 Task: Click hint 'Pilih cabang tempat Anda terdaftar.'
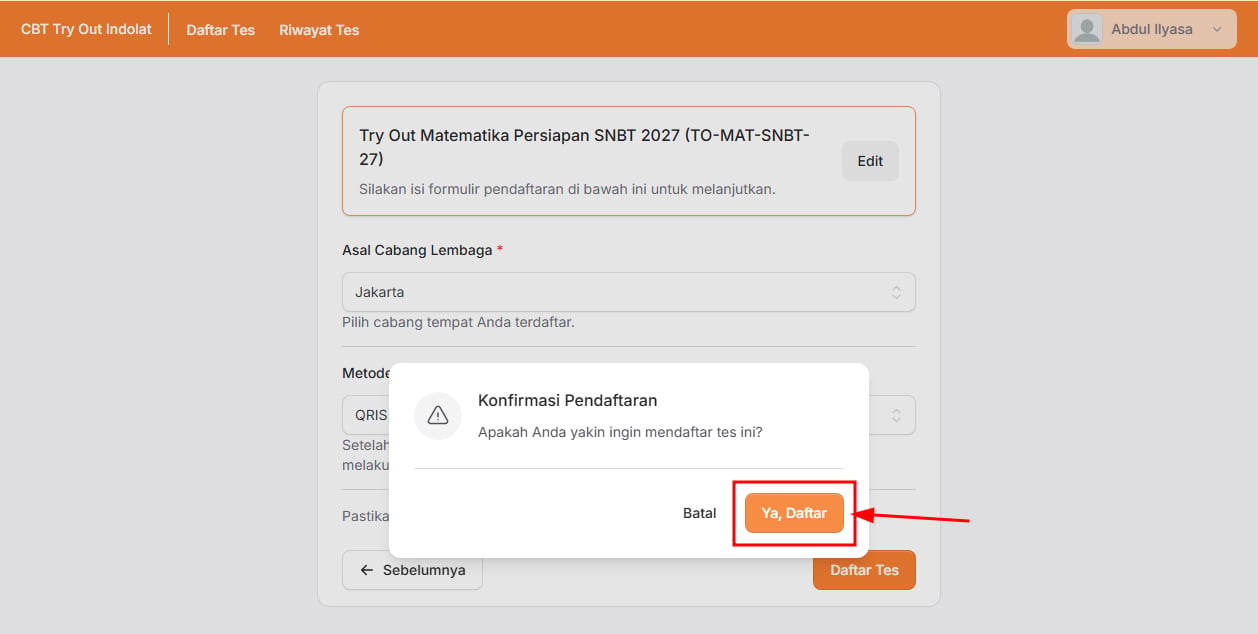[x=458, y=322]
